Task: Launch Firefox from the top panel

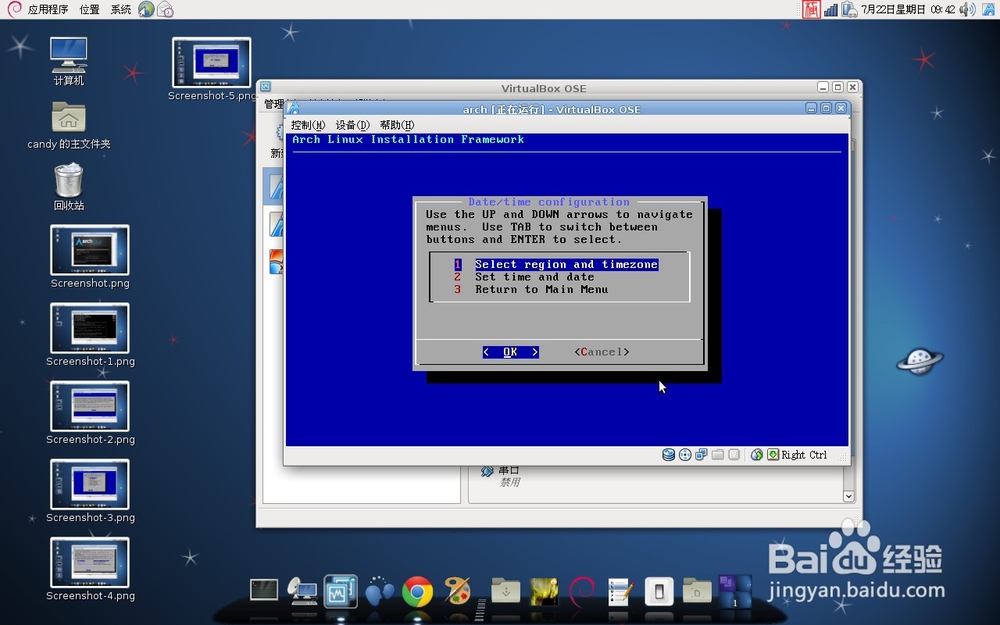Action: pos(146,10)
